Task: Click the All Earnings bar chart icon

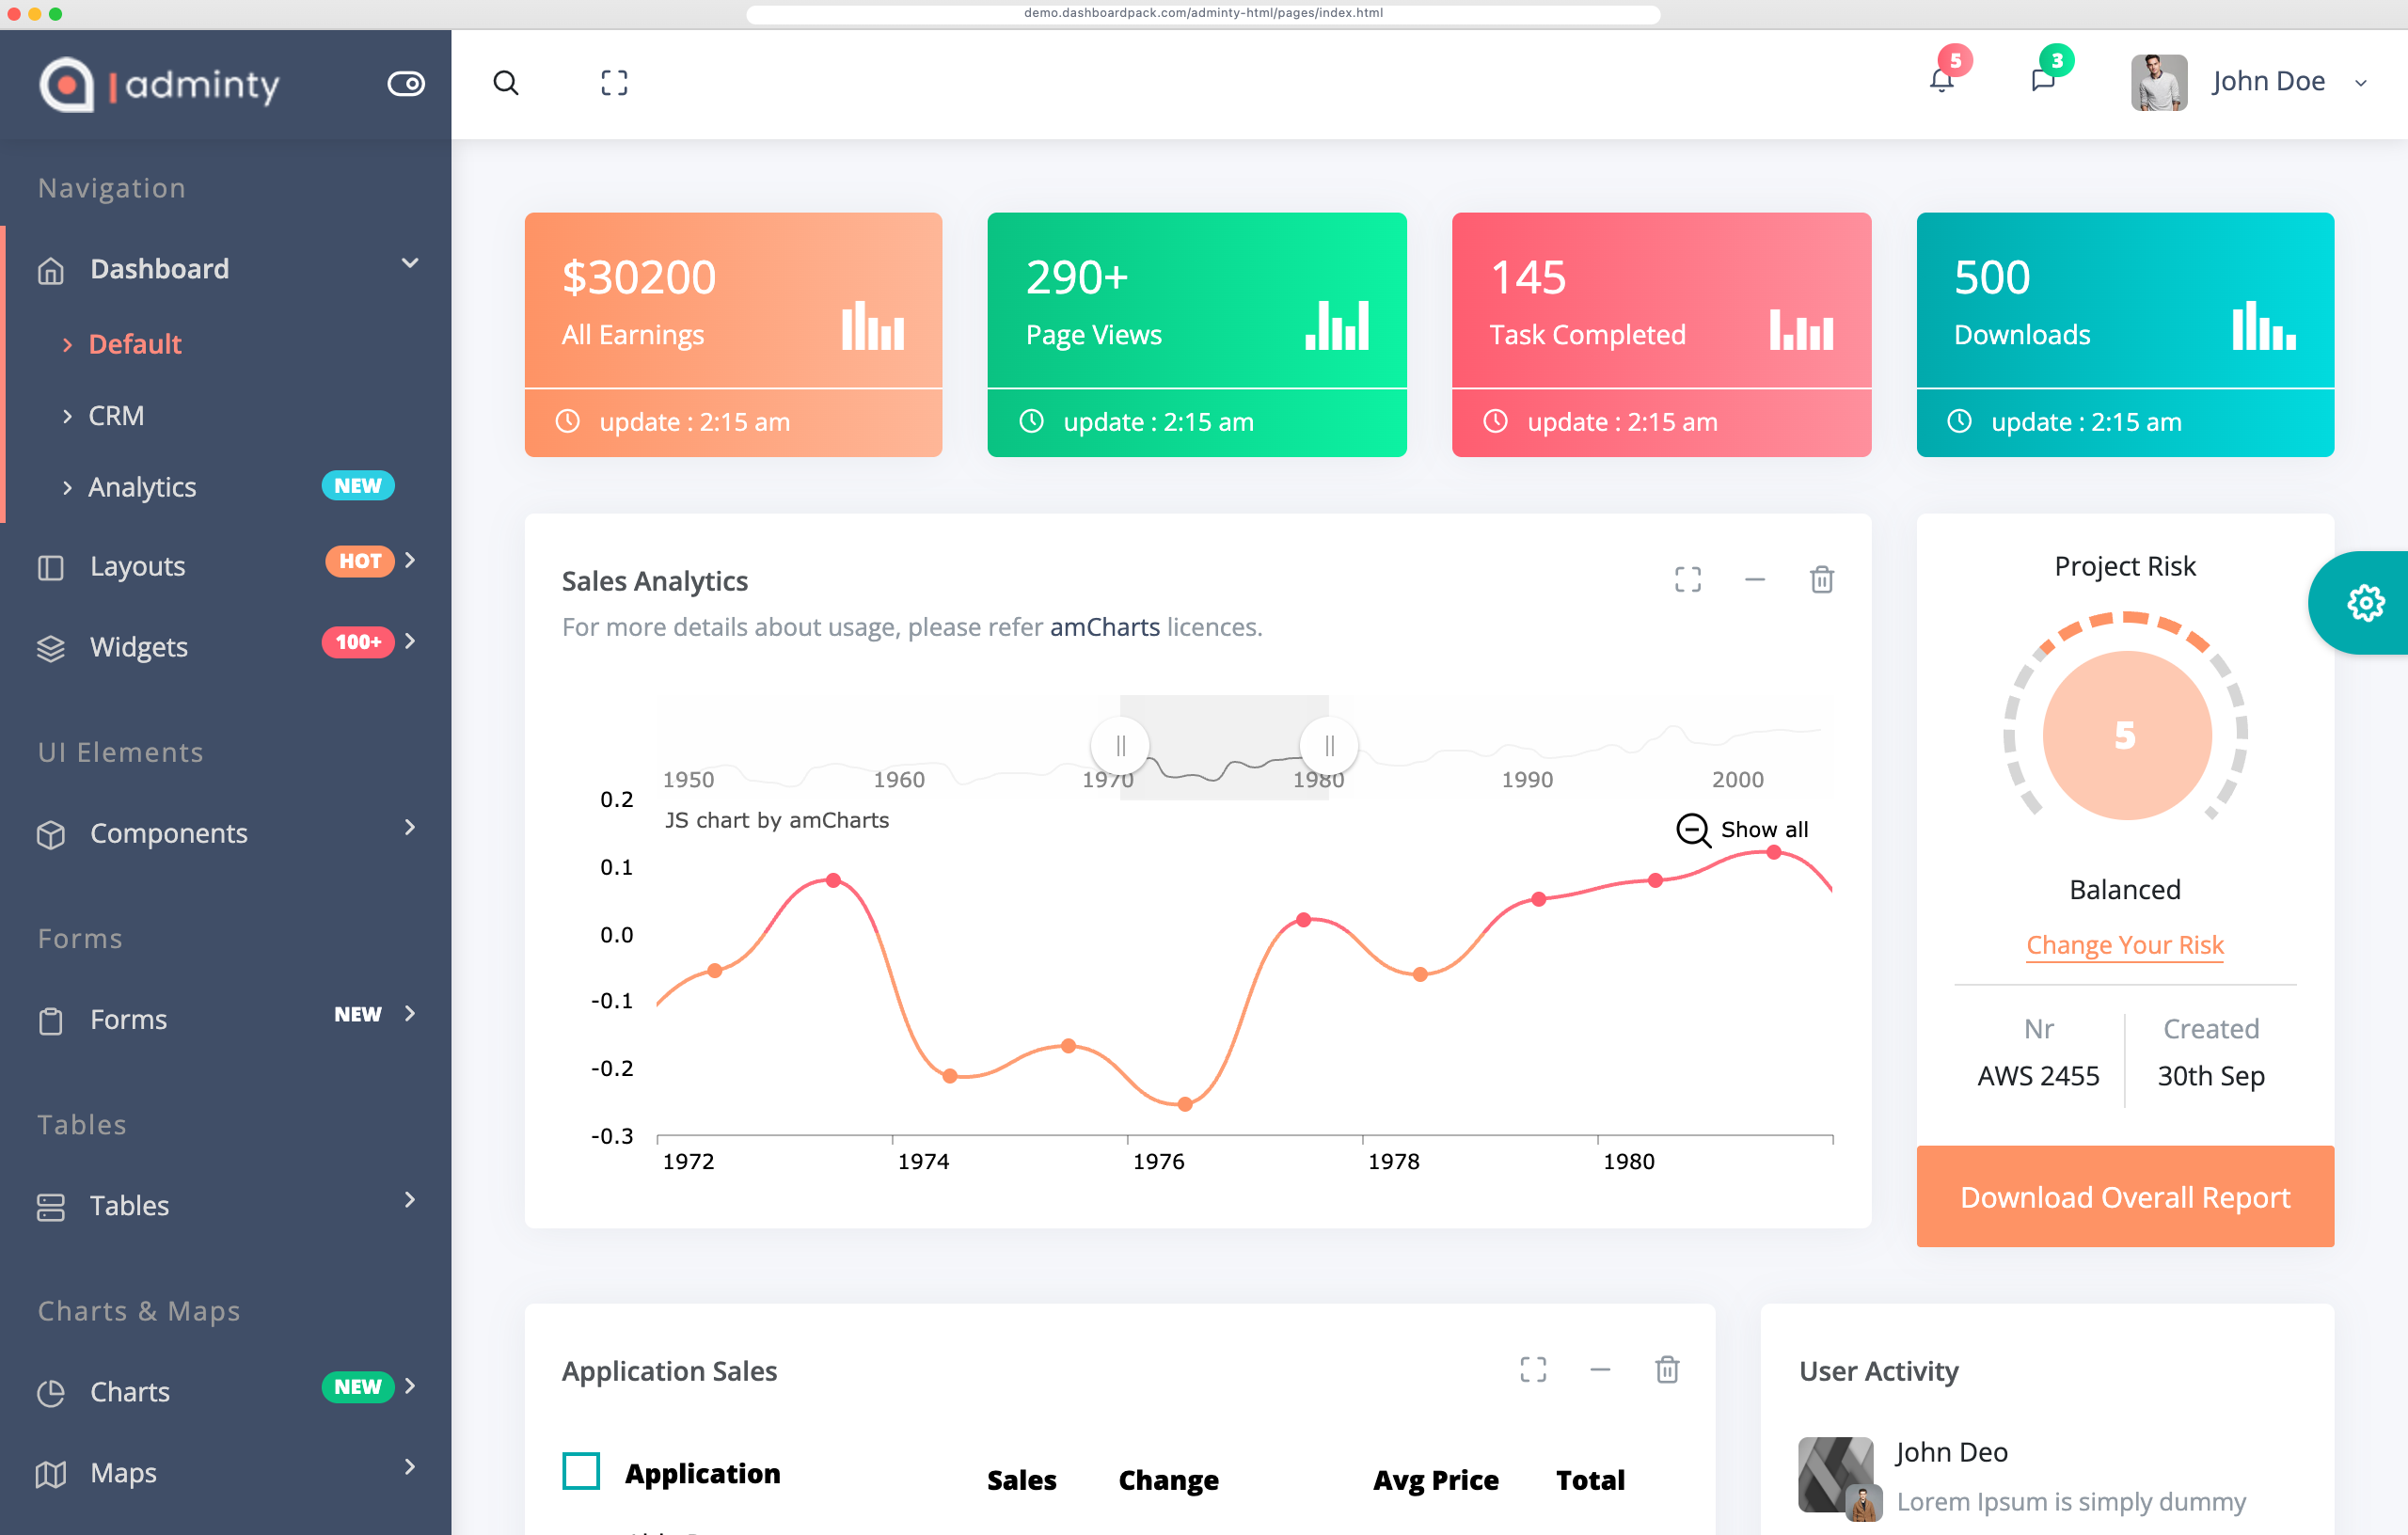Action: [x=873, y=325]
